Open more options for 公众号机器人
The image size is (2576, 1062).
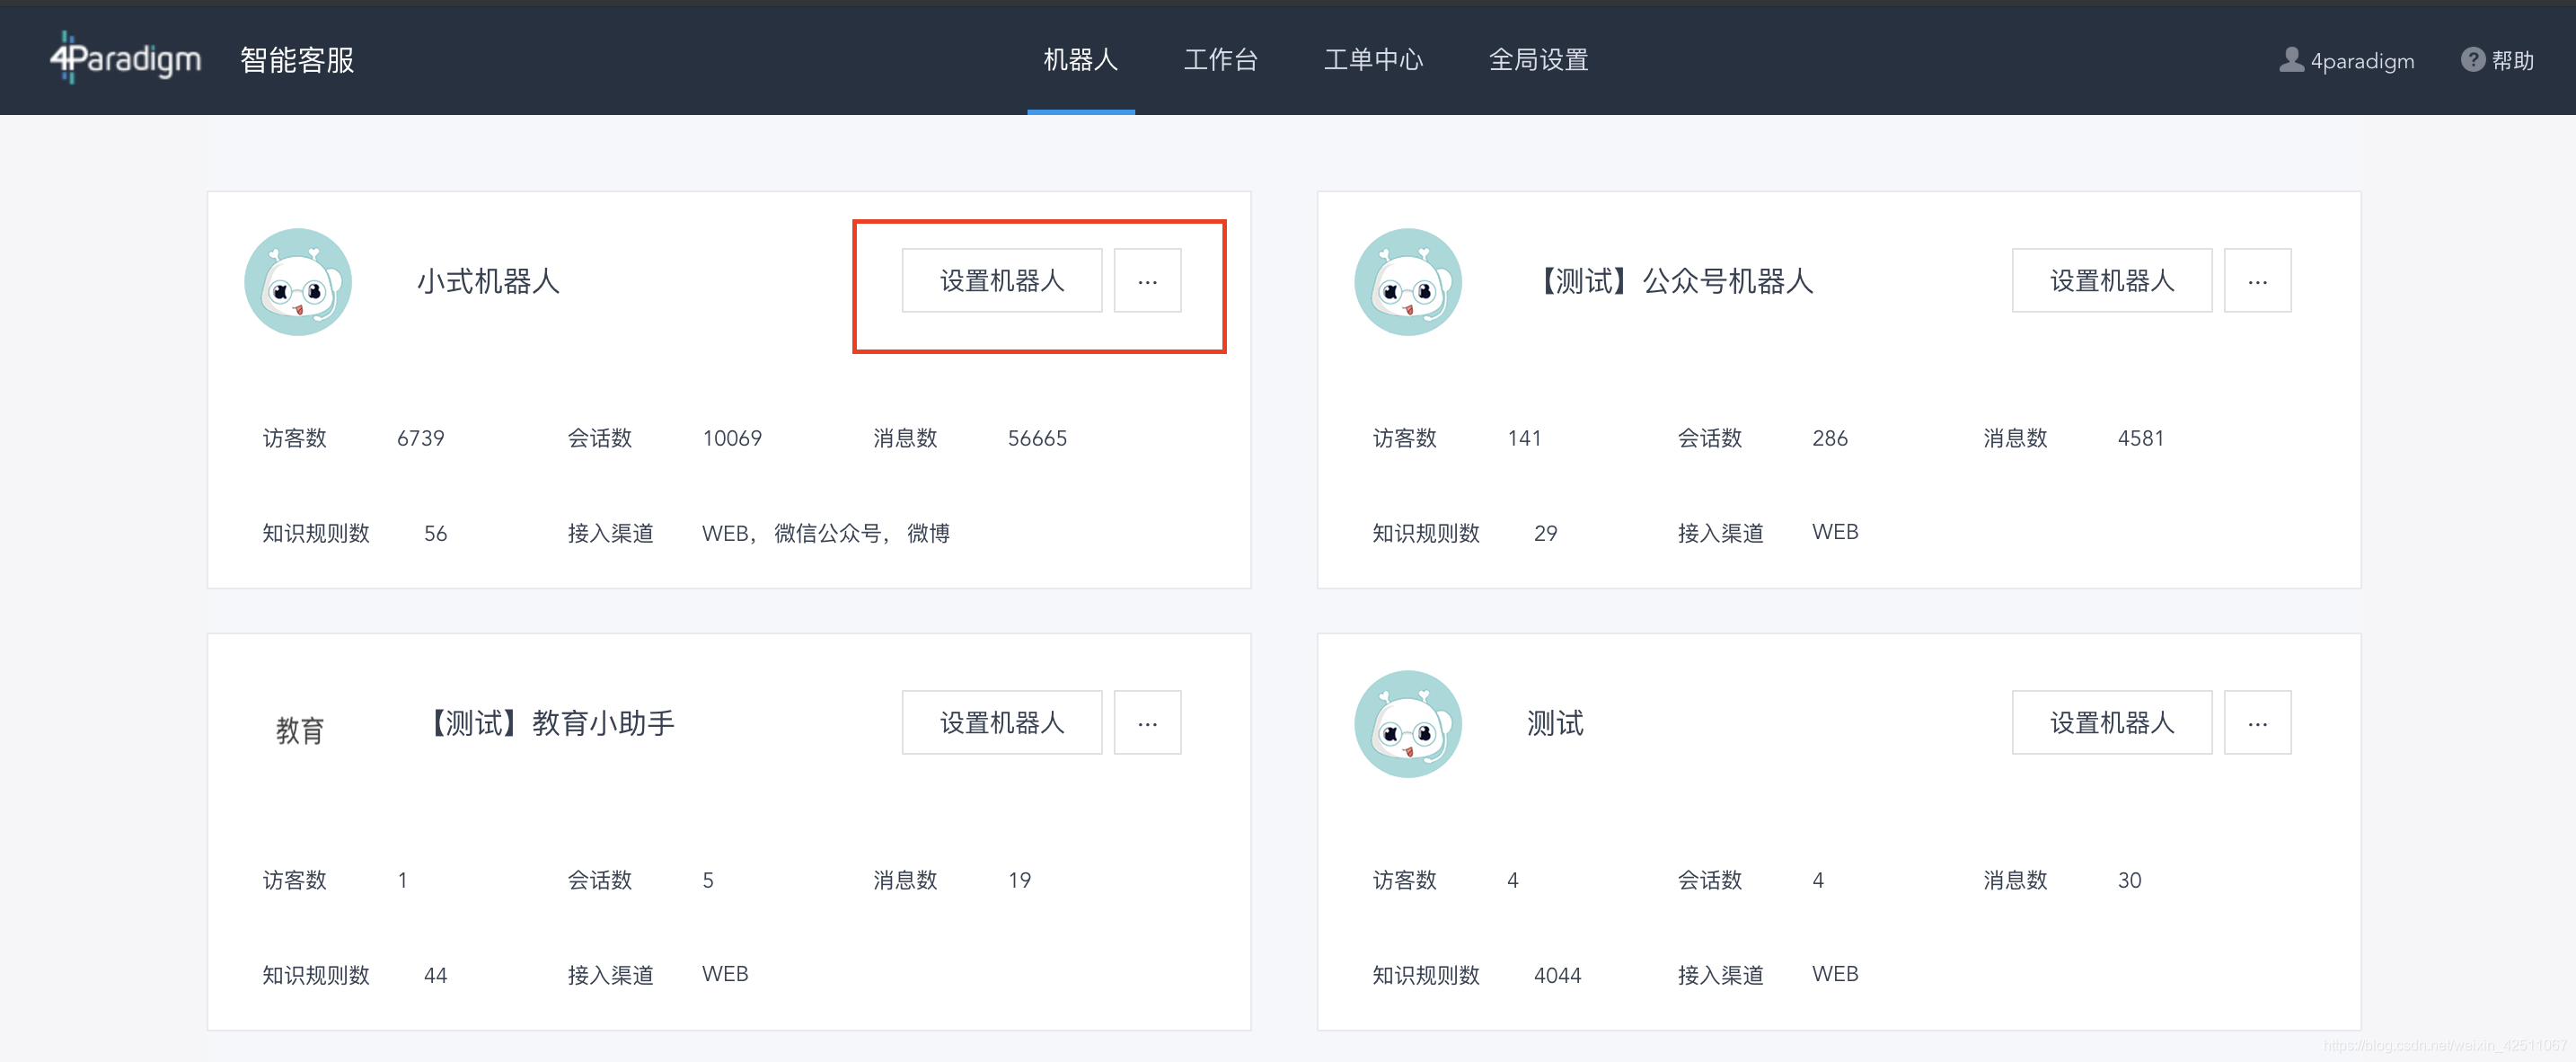pos(2257,281)
